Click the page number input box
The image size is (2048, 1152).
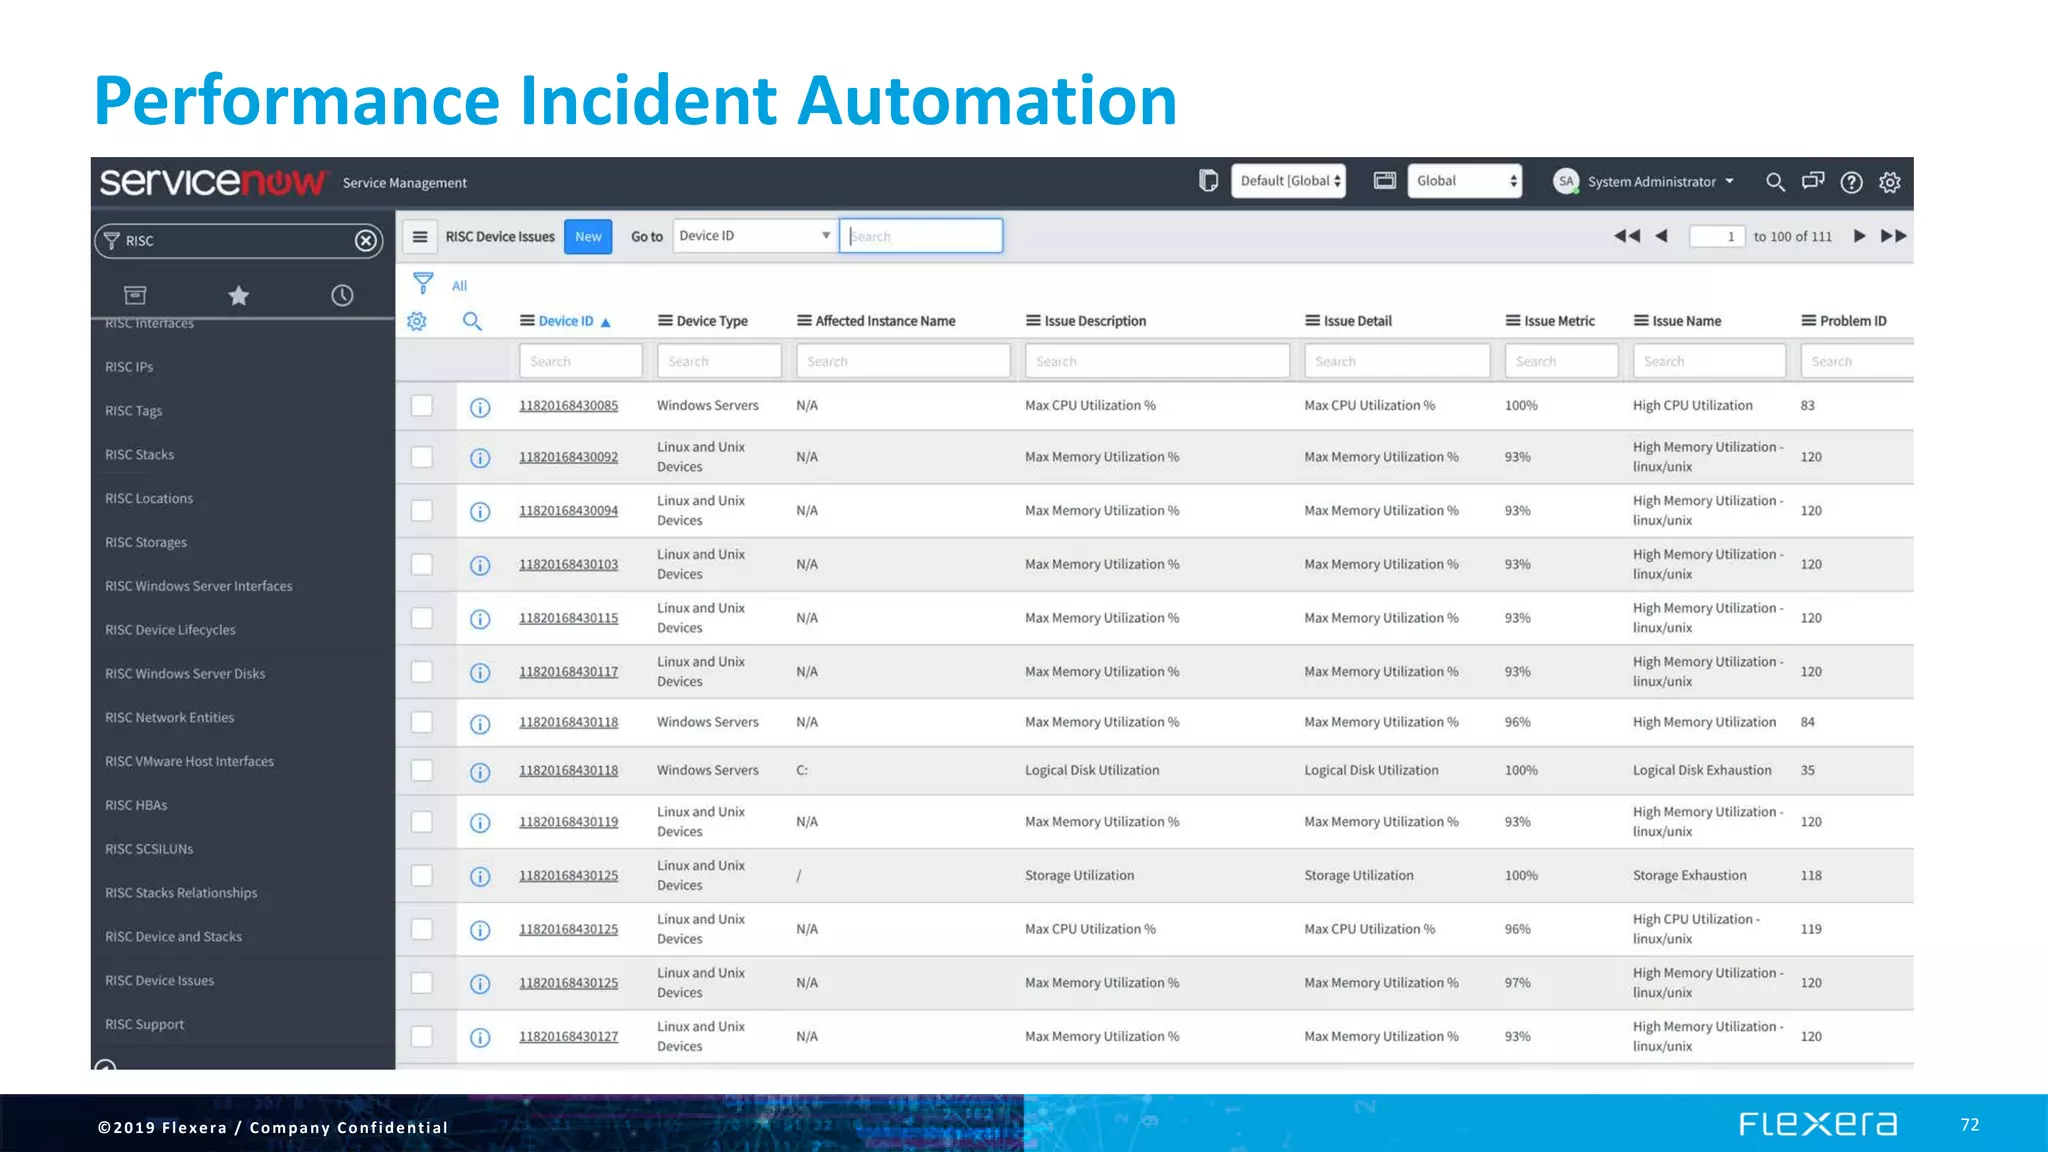(x=1716, y=237)
